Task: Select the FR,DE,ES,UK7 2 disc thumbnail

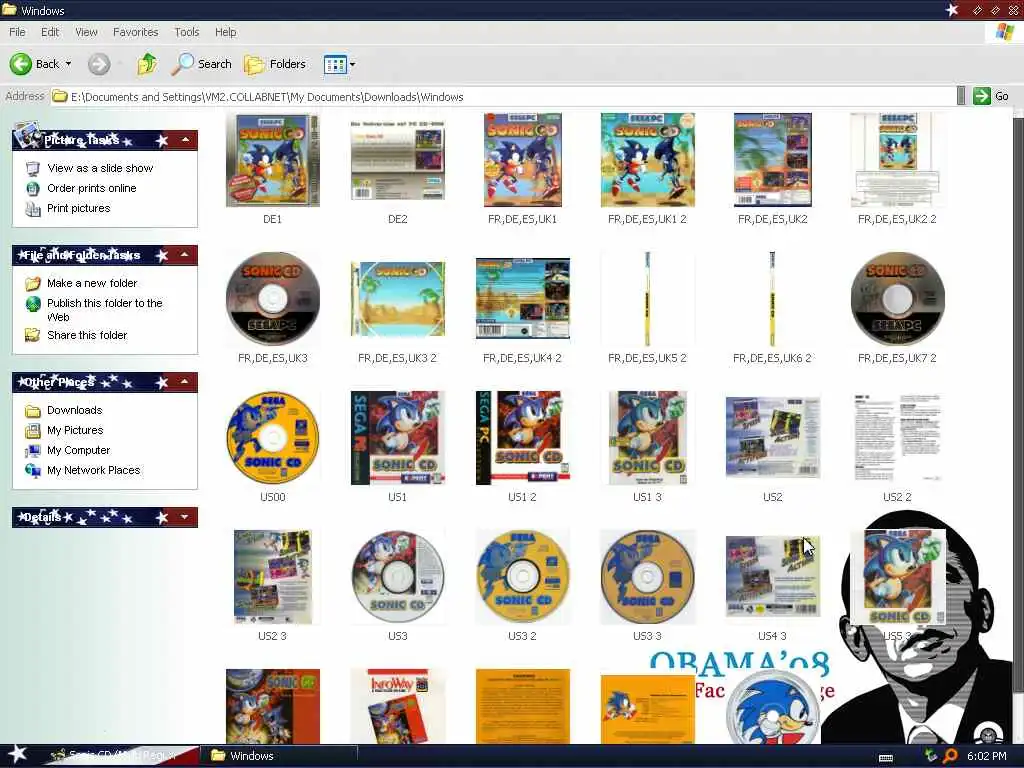Action: [x=897, y=299]
